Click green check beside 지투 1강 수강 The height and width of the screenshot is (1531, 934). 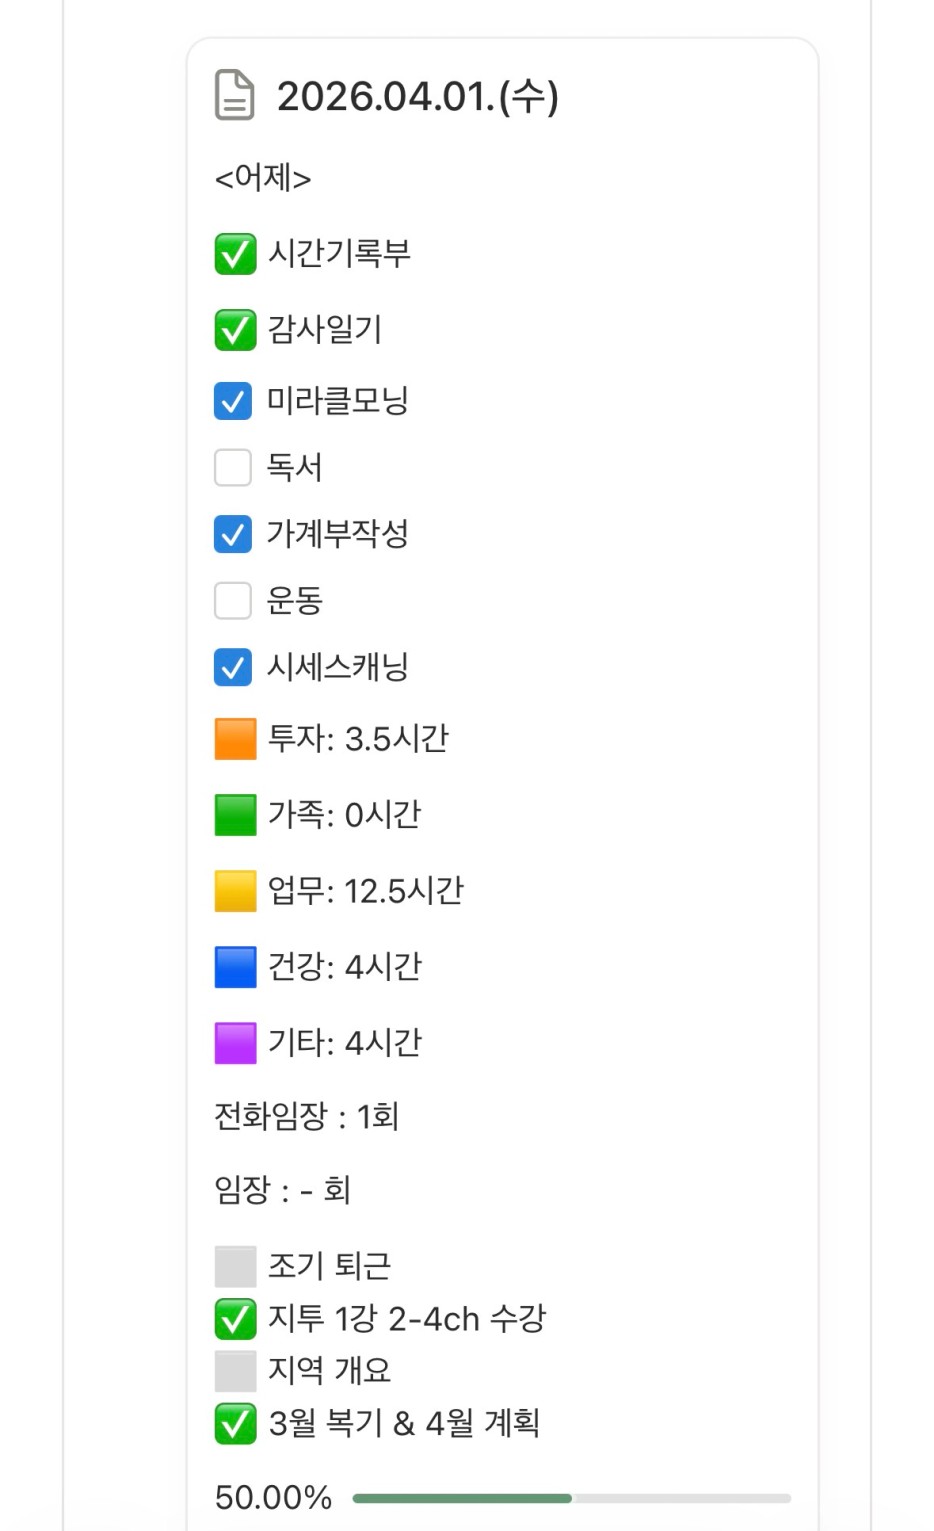(x=235, y=1319)
